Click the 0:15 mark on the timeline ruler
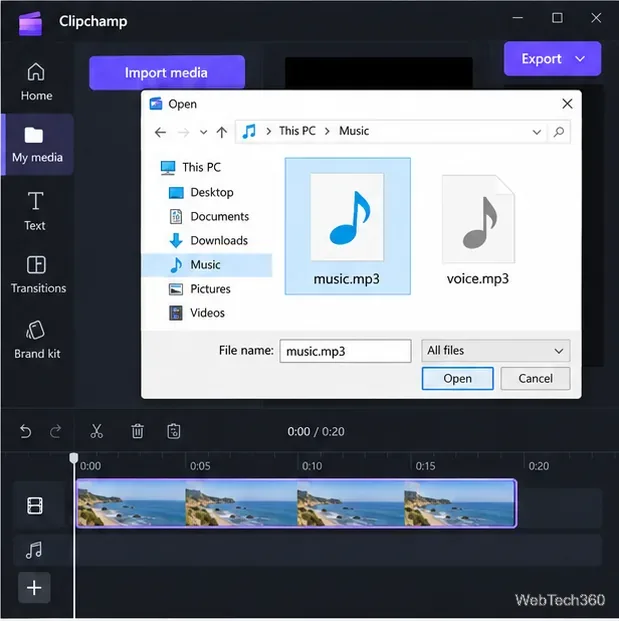 point(425,466)
